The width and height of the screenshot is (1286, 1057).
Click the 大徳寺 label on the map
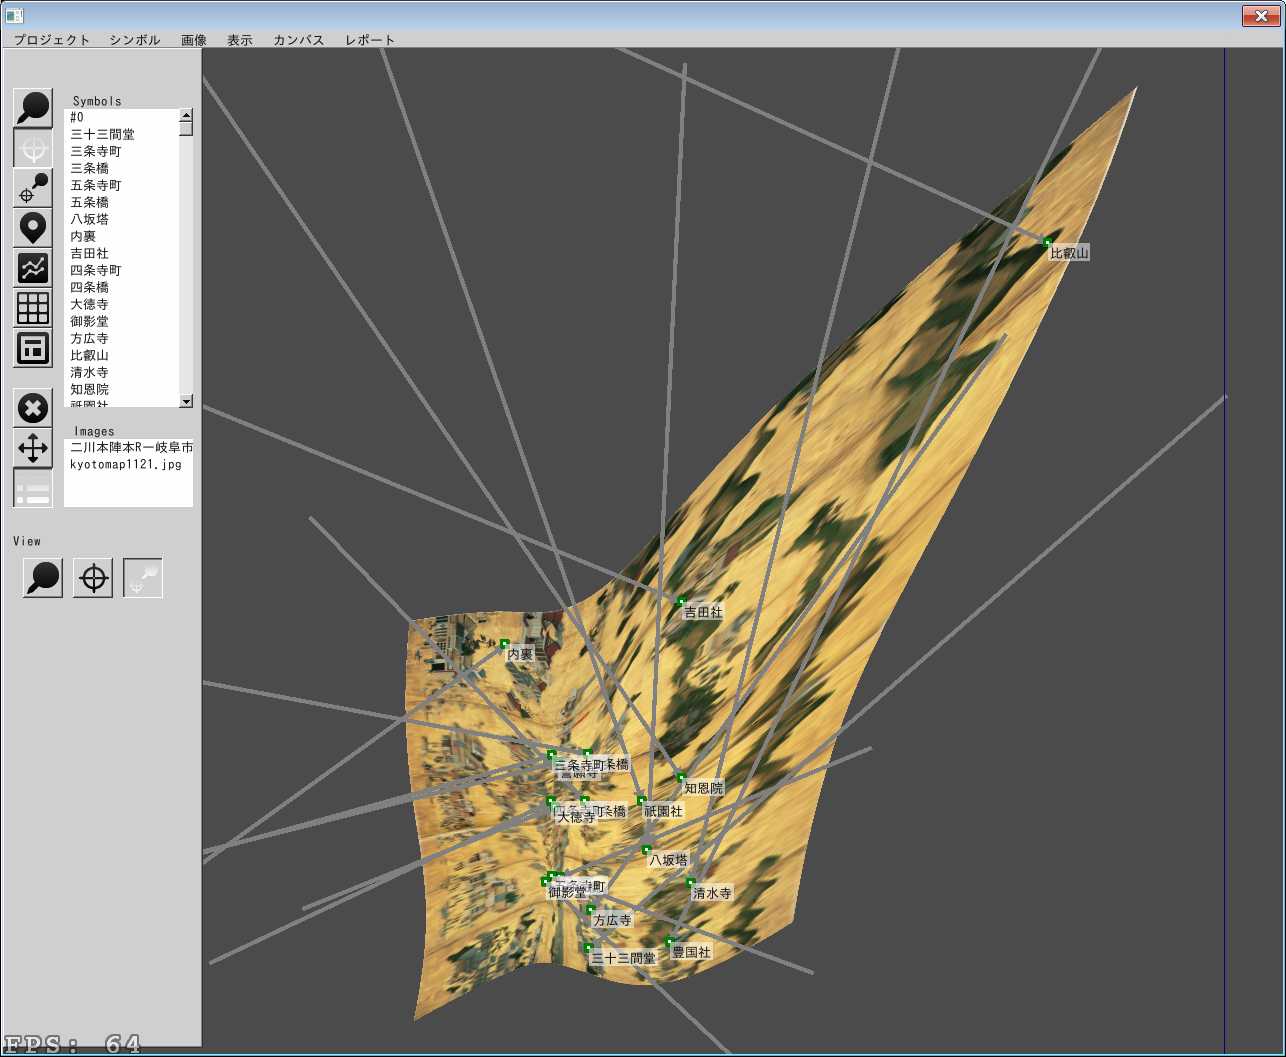(576, 817)
